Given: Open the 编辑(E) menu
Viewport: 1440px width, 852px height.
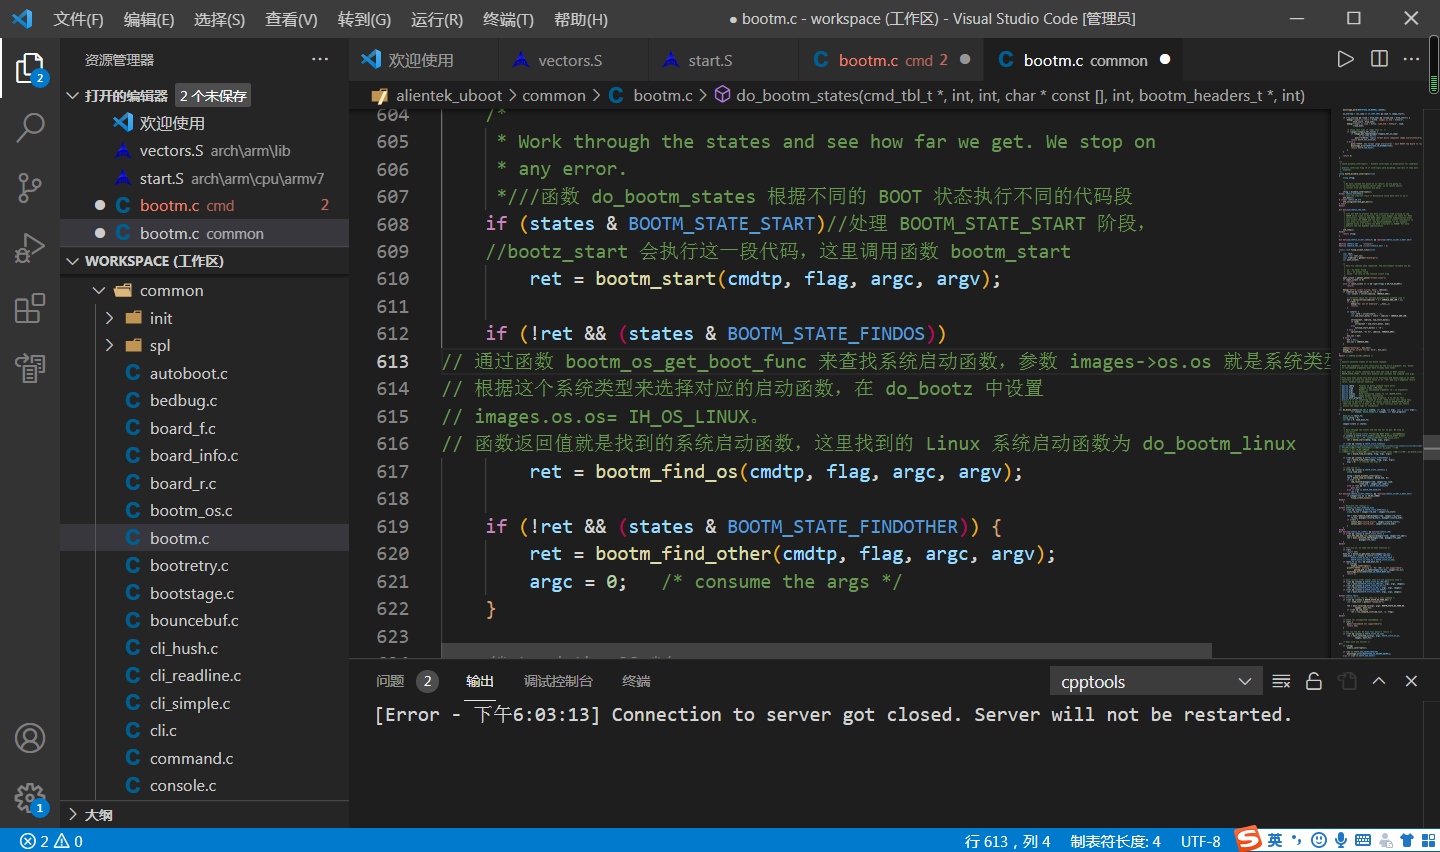Looking at the screenshot, I should (149, 19).
